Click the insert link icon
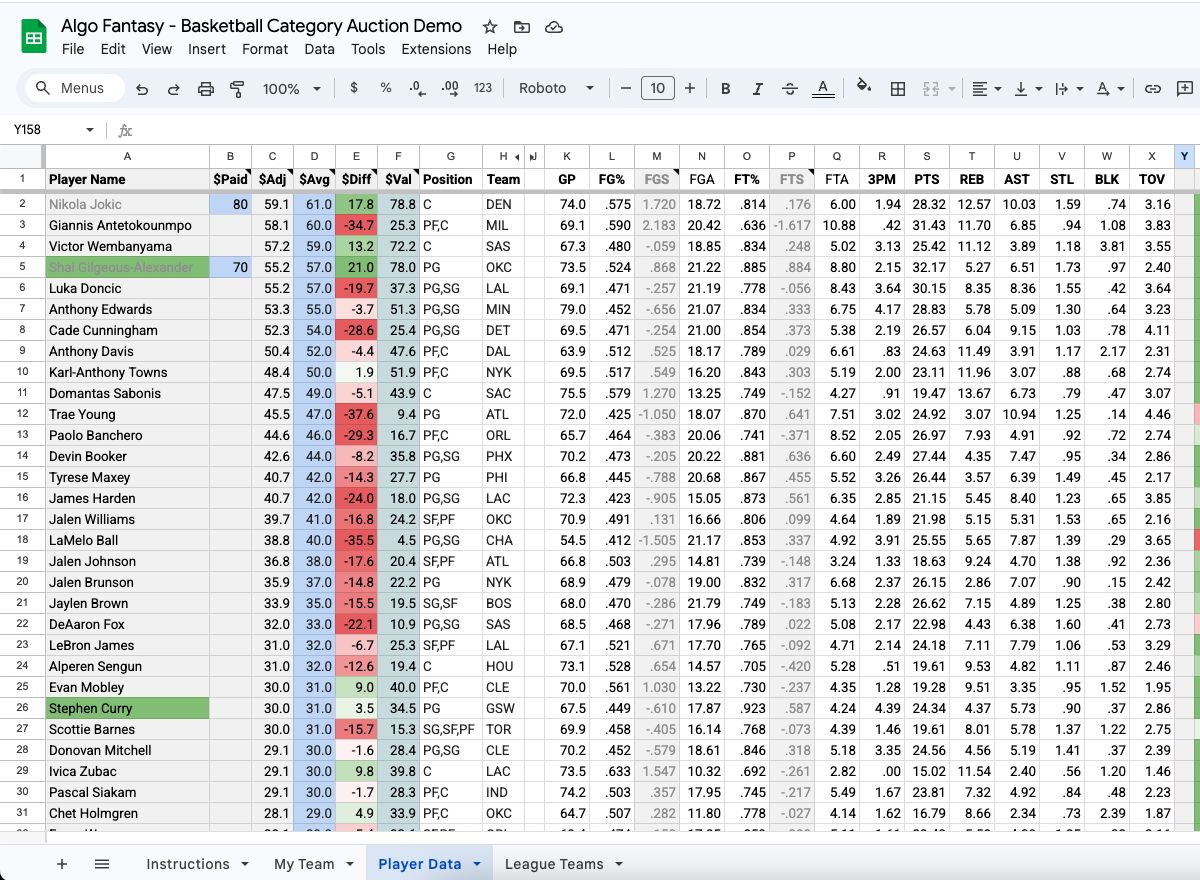 coord(1153,89)
